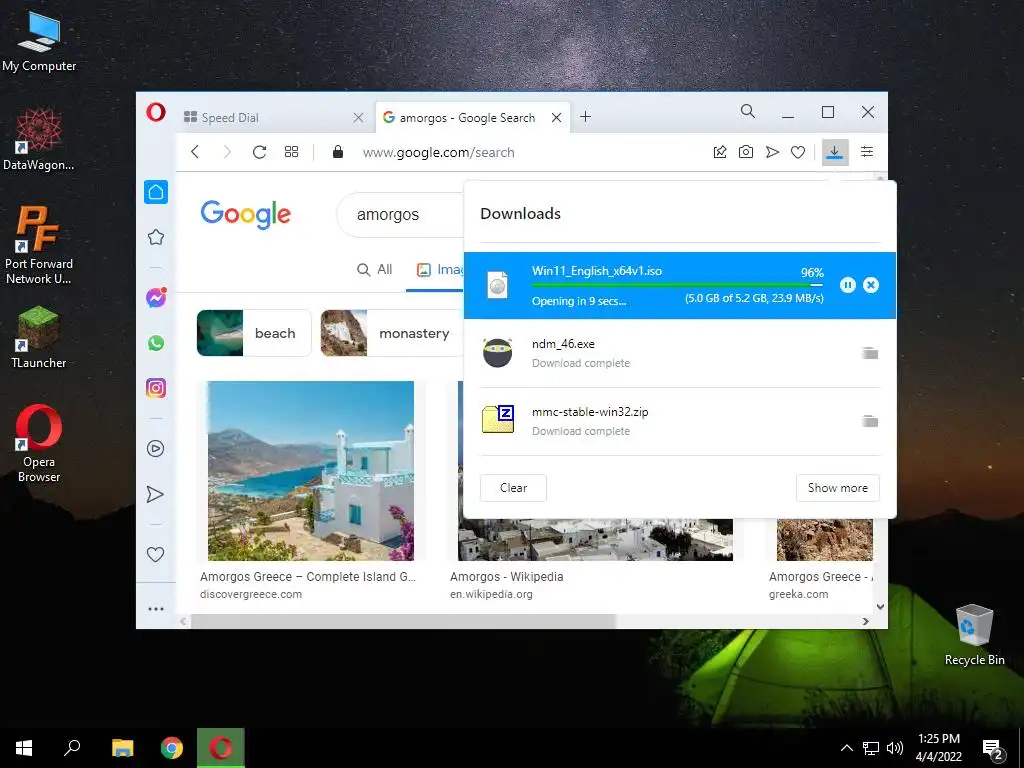Screen dimensions: 1024x768
Task: Search tabs with magnifier icon
Action: (748, 111)
